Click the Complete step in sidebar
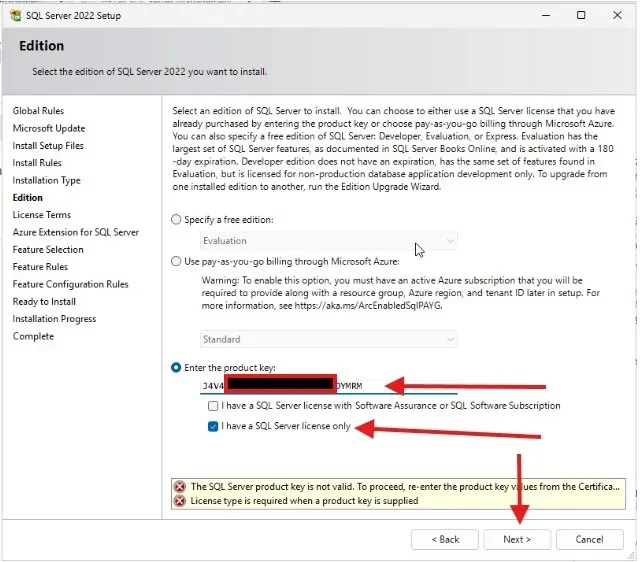This screenshot has height=562, width=640. coord(33,336)
